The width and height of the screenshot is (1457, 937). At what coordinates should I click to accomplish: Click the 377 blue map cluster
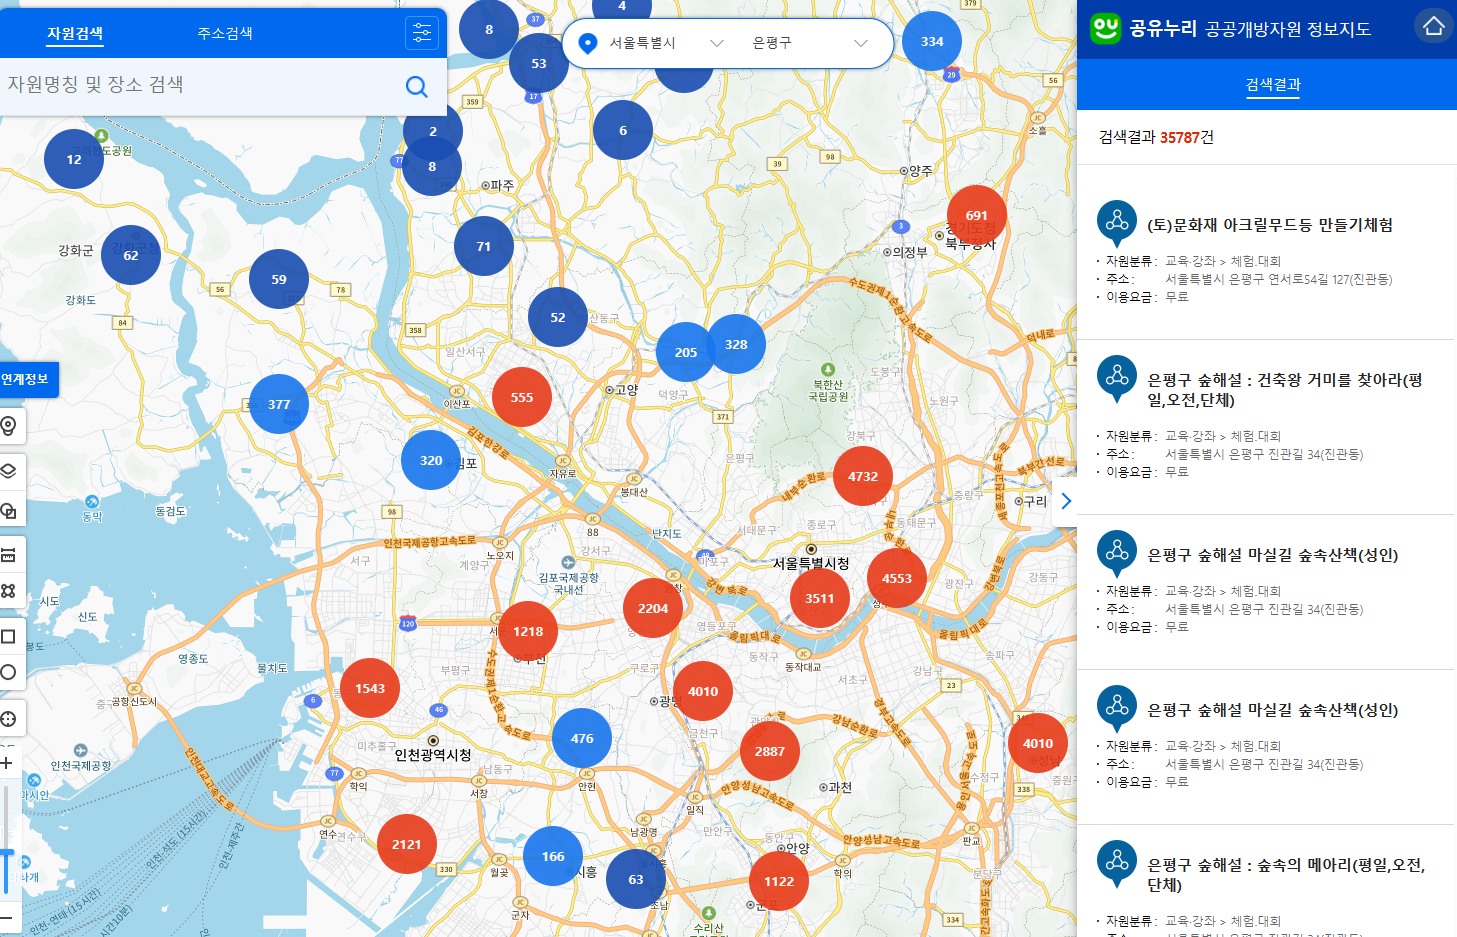pos(279,404)
